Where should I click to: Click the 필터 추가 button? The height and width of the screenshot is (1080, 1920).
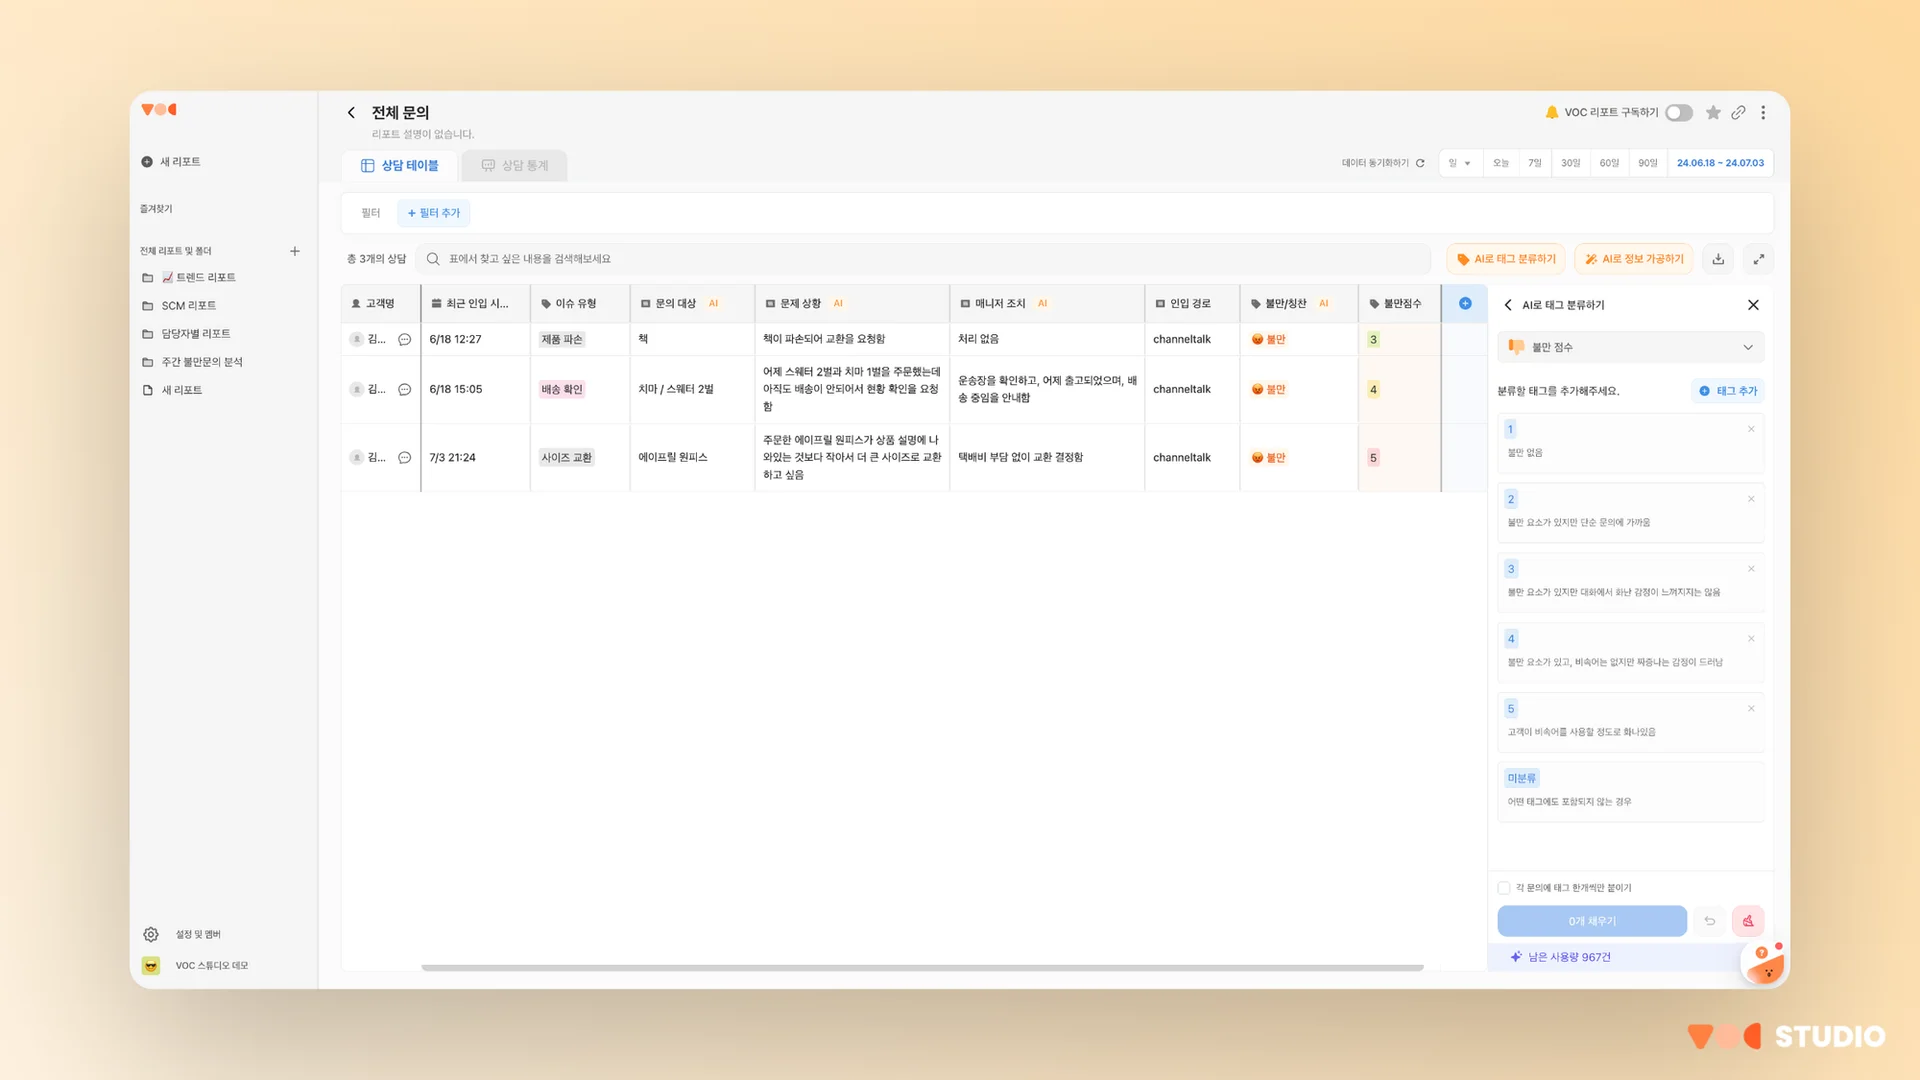(434, 213)
